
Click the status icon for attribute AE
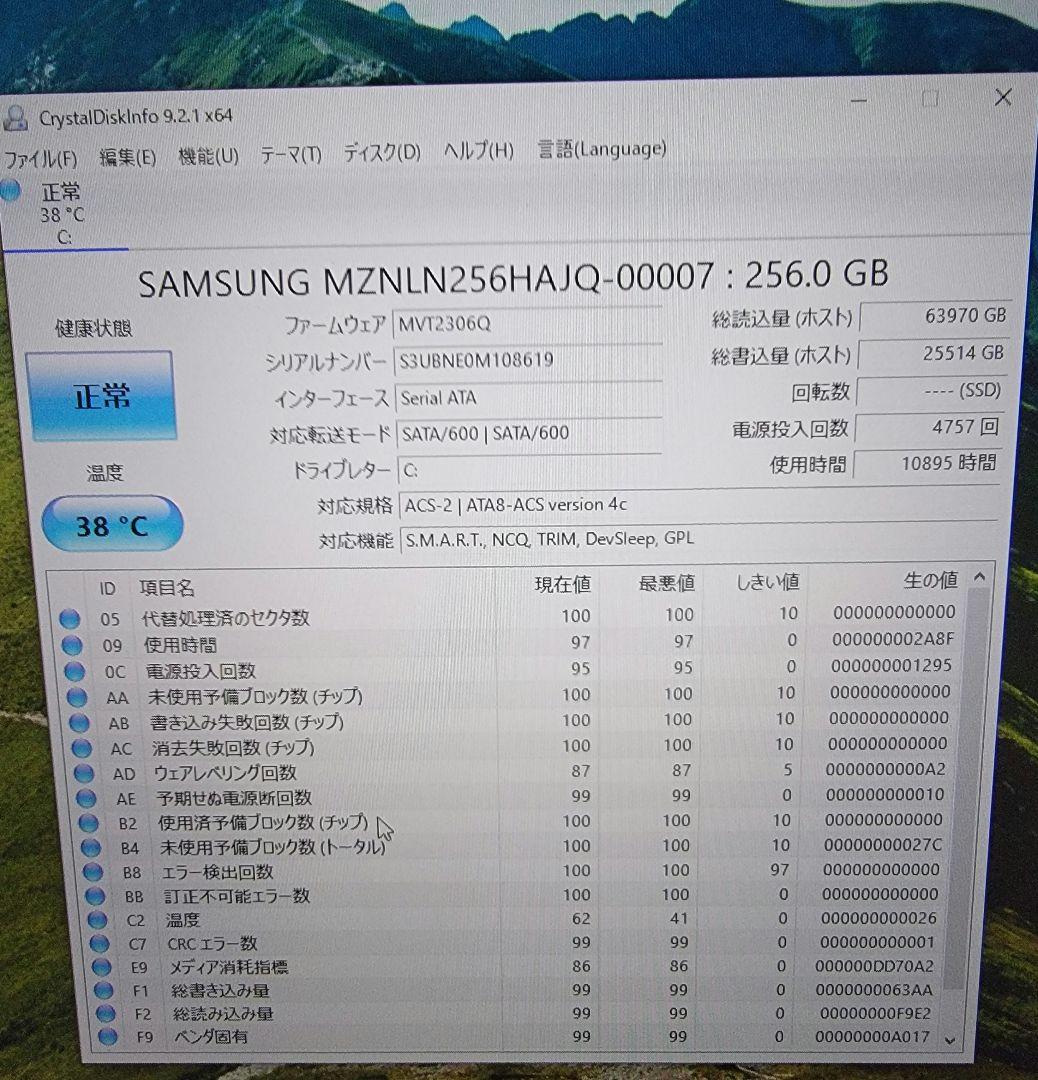click(86, 799)
